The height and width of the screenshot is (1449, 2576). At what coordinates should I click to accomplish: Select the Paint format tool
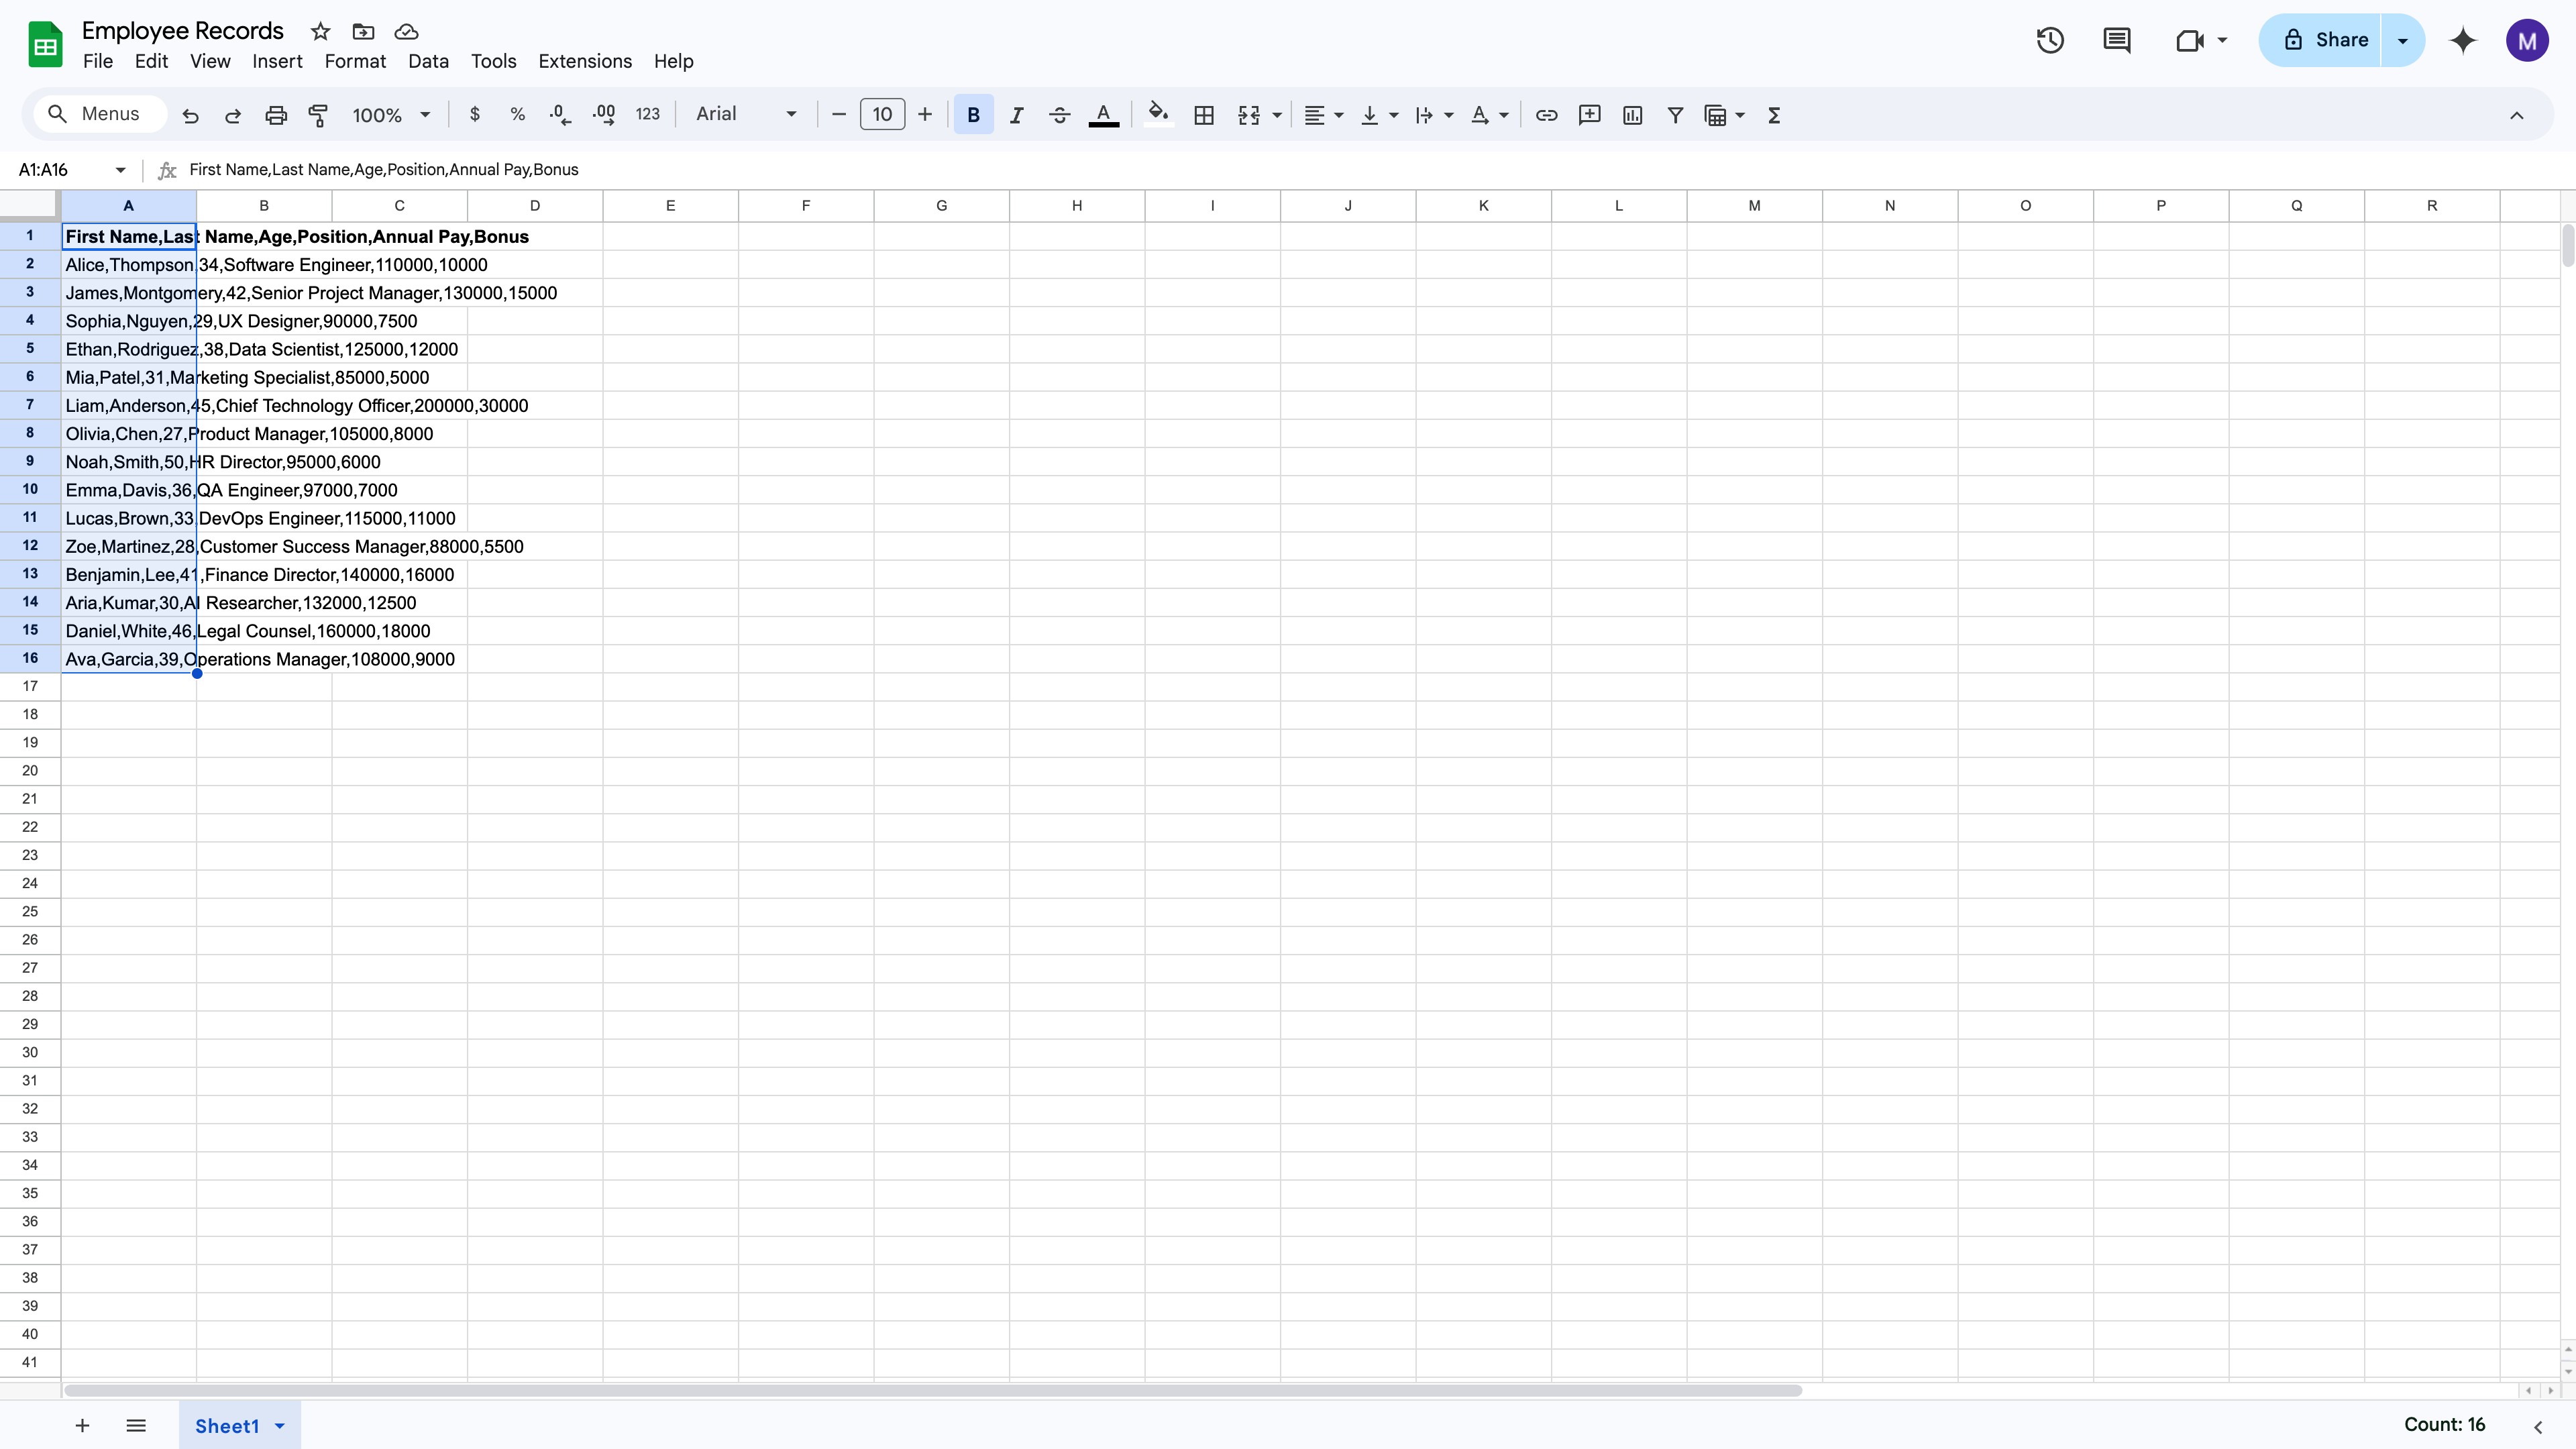coord(318,115)
